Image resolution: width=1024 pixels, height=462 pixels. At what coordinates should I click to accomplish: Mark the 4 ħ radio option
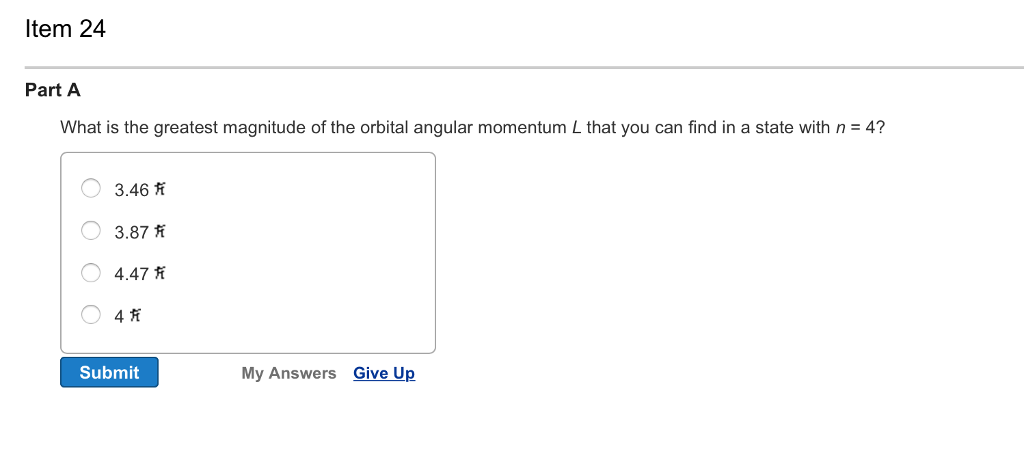(91, 315)
